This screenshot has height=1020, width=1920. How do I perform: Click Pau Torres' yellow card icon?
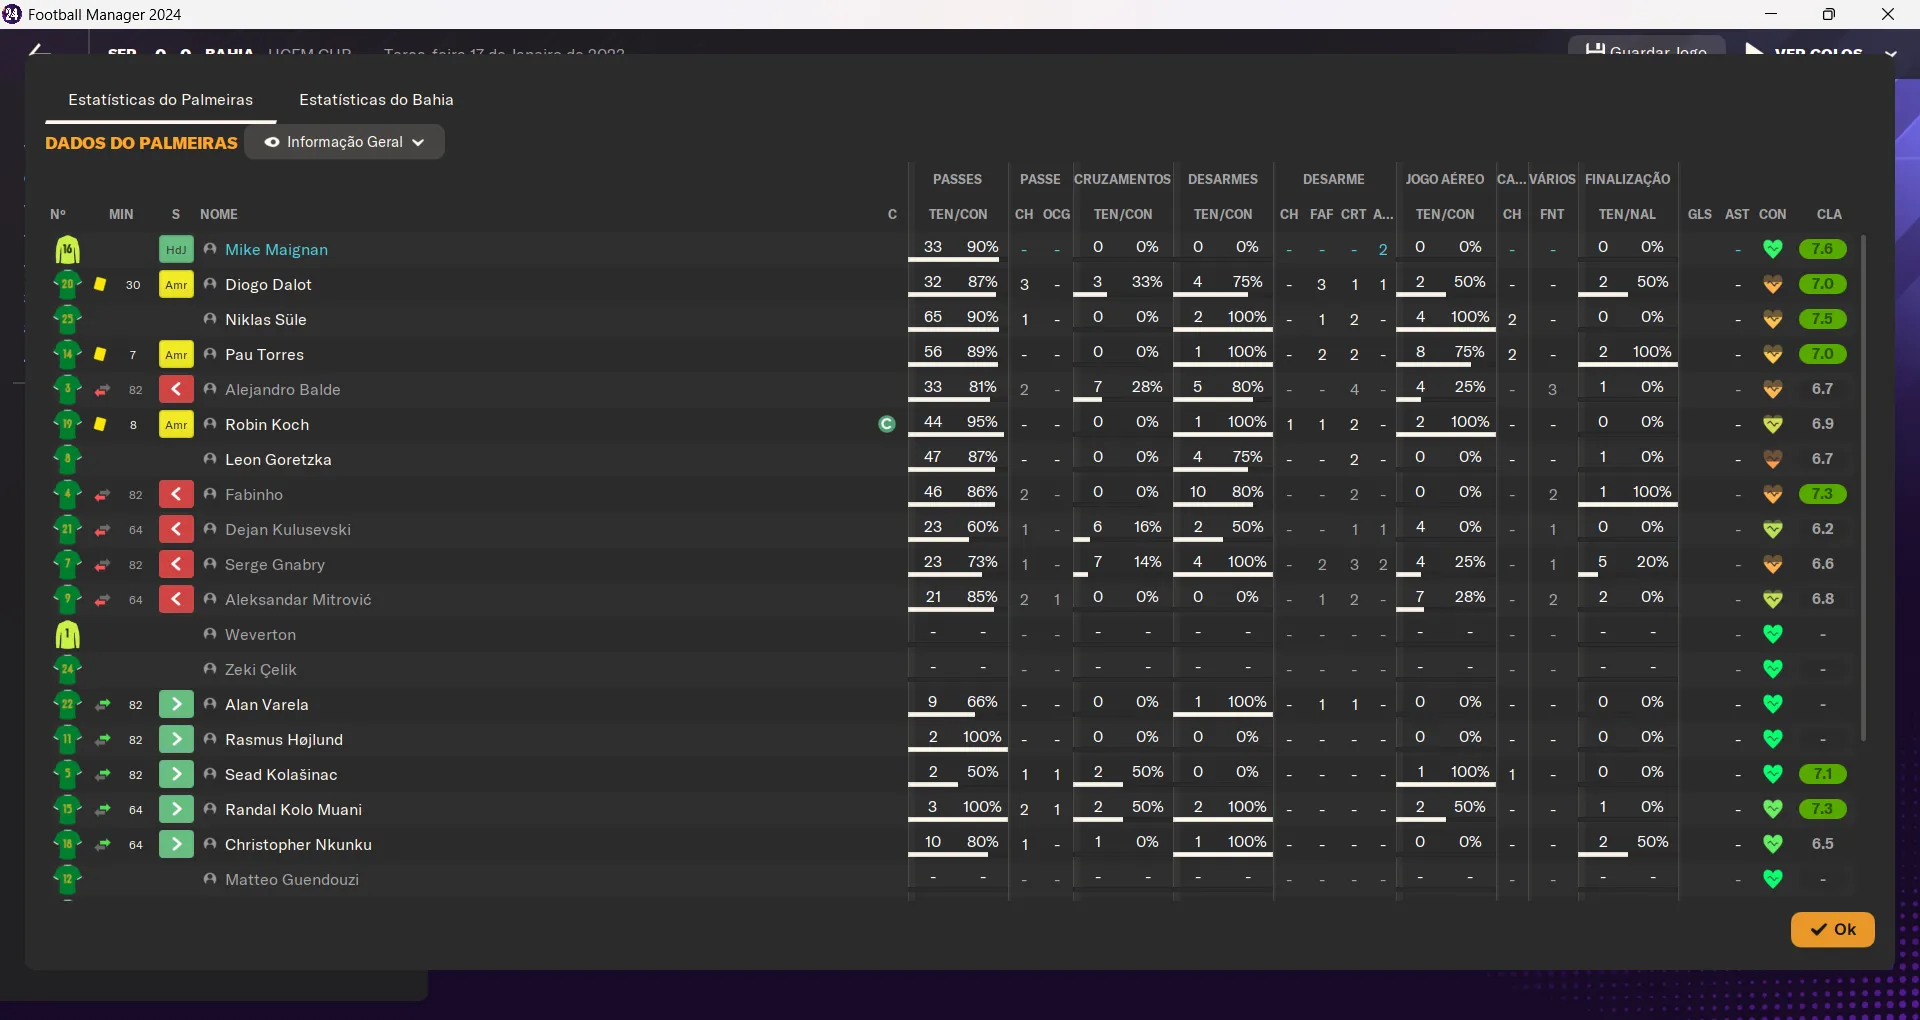100,354
